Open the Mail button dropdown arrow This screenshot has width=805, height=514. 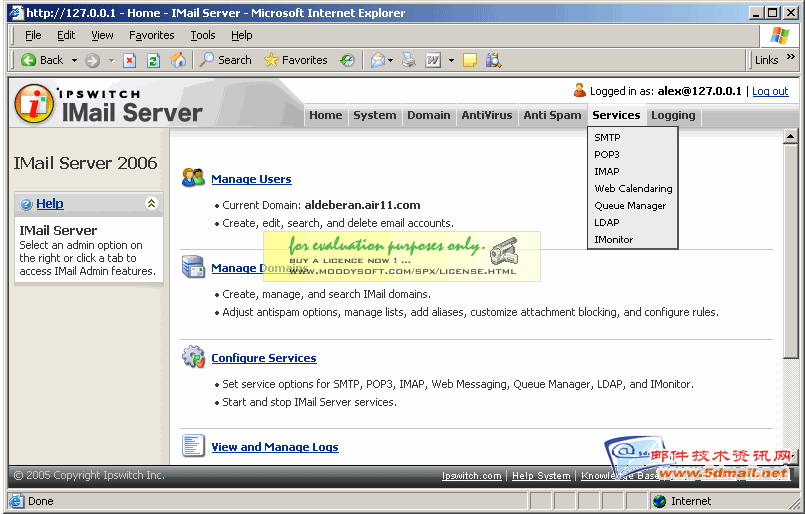coord(392,60)
